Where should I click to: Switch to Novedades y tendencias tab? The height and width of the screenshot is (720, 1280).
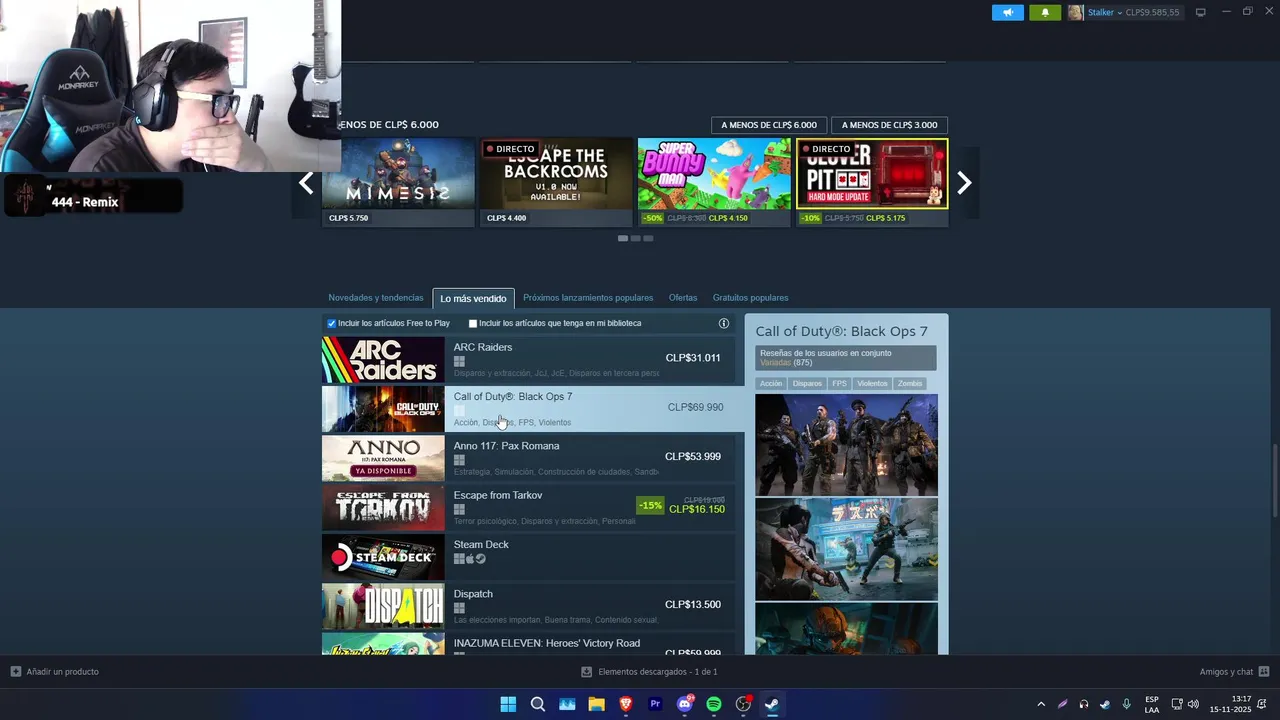click(376, 298)
